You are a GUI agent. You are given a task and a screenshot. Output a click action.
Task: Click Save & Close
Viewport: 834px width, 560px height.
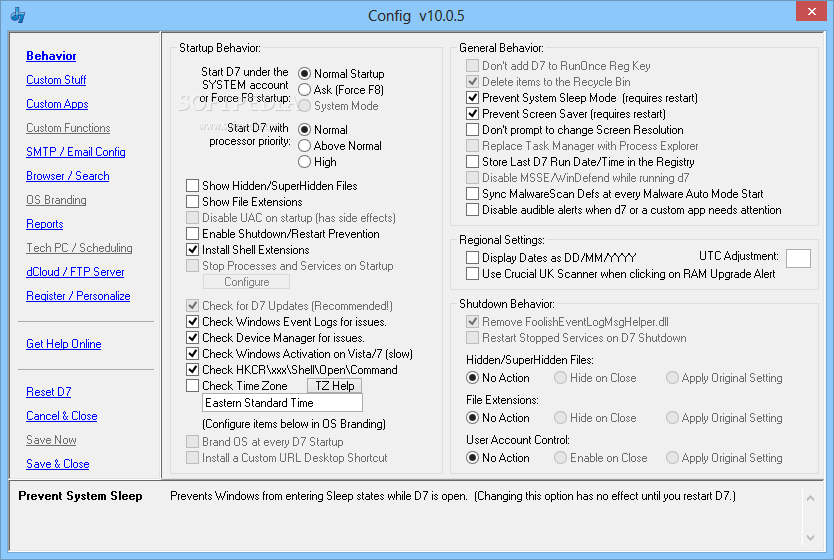[x=57, y=464]
